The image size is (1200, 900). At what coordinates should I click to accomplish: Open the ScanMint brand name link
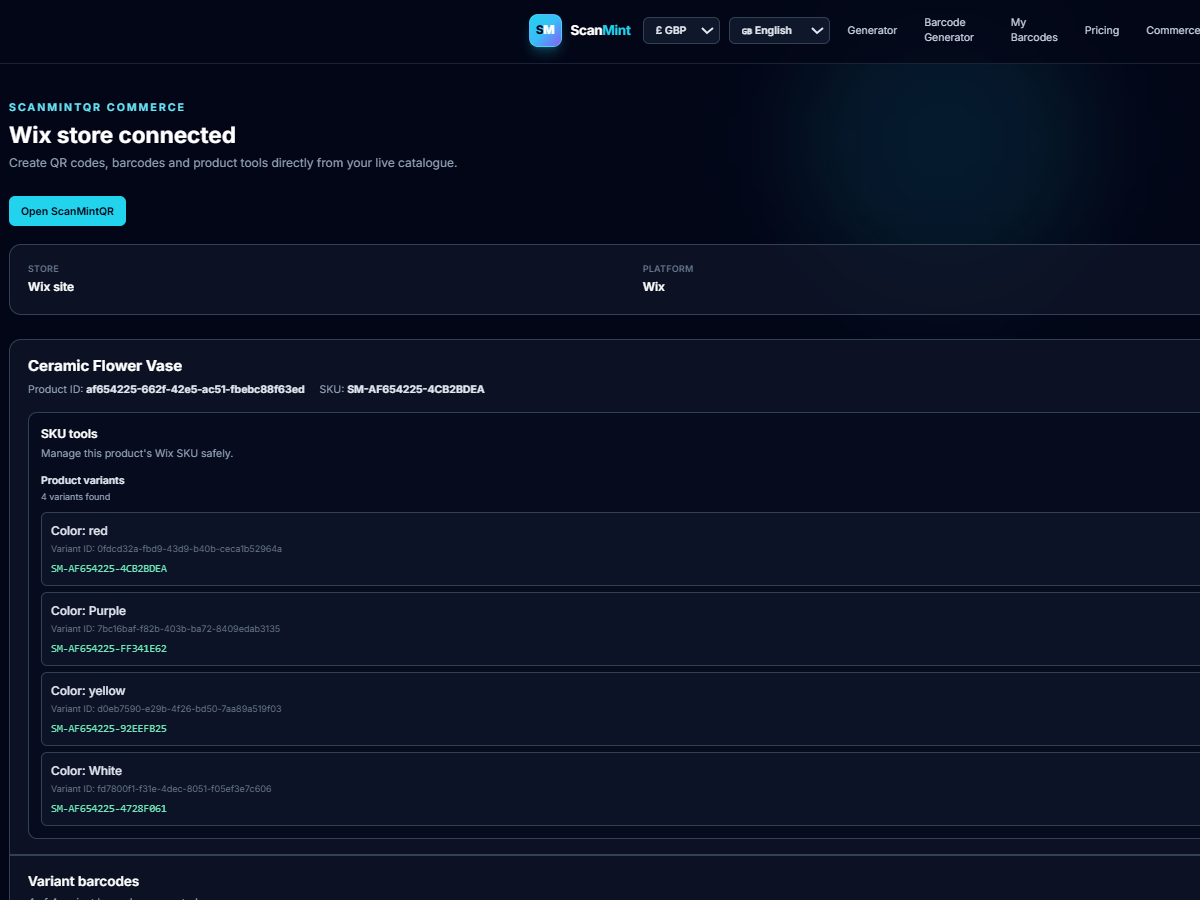pos(600,30)
